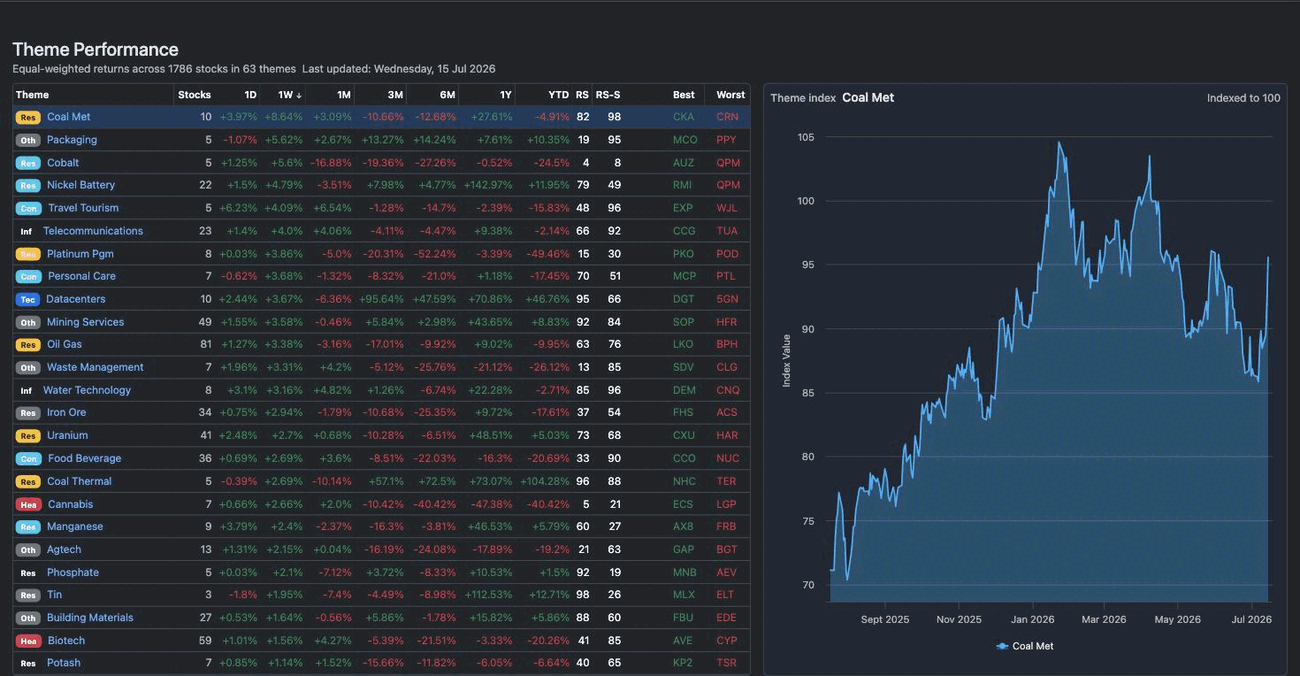This screenshot has height=676, width=1300.
Task: Open the Uranium theme row
Action: (381, 435)
